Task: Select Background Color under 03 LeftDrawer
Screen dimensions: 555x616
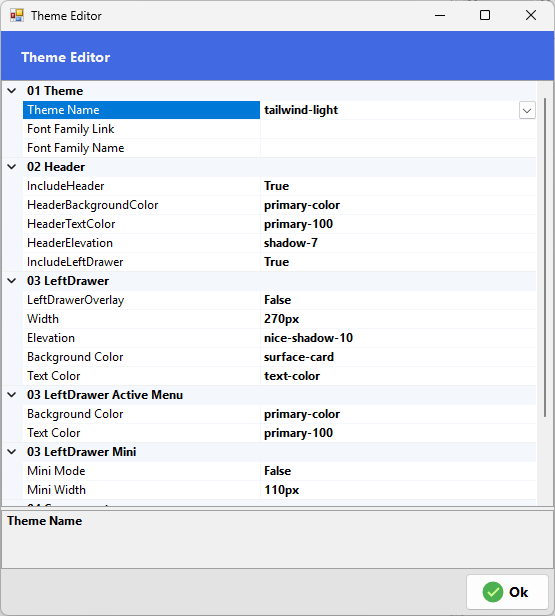Action: 75,357
